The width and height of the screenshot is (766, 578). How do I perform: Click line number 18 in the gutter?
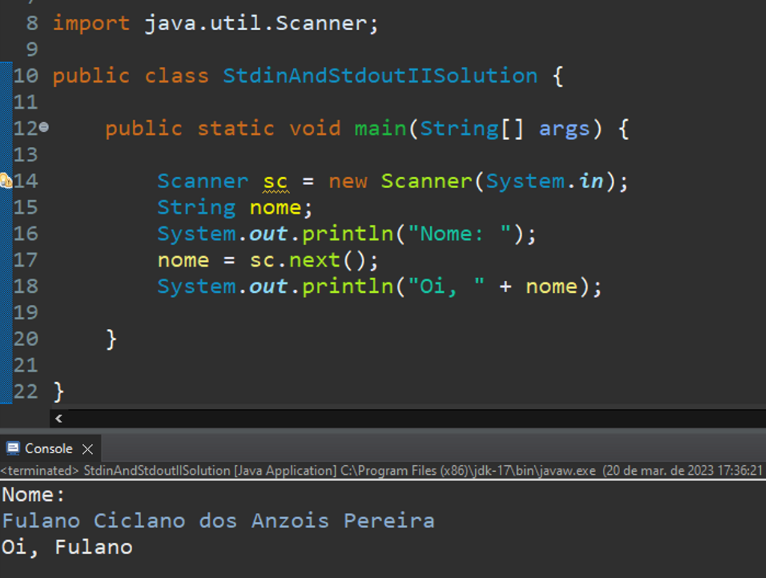click(x=26, y=286)
